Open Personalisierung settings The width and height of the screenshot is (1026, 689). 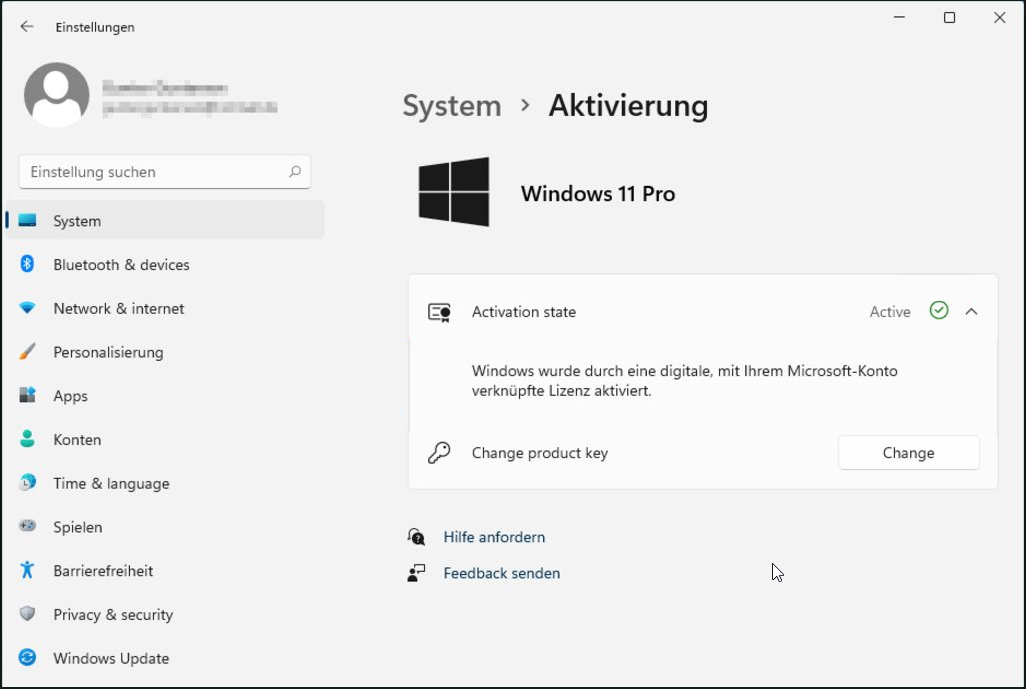coord(165,352)
